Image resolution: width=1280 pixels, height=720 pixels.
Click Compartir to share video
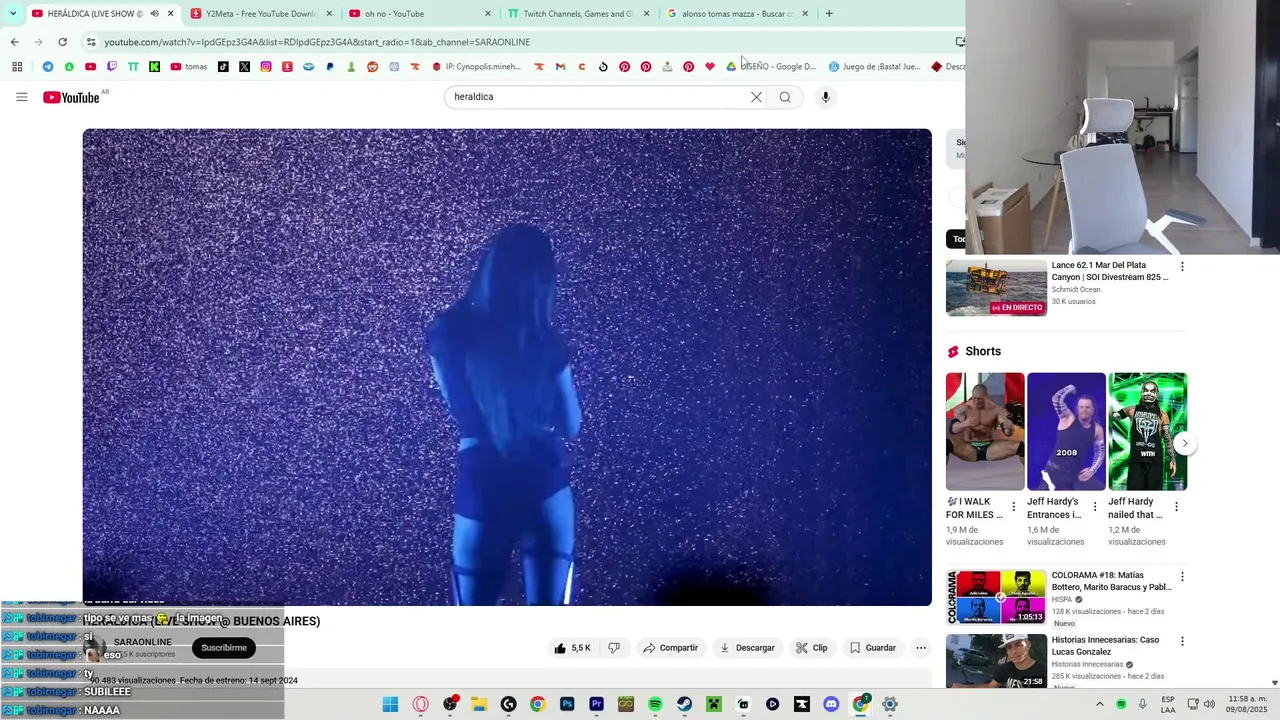pos(671,648)
